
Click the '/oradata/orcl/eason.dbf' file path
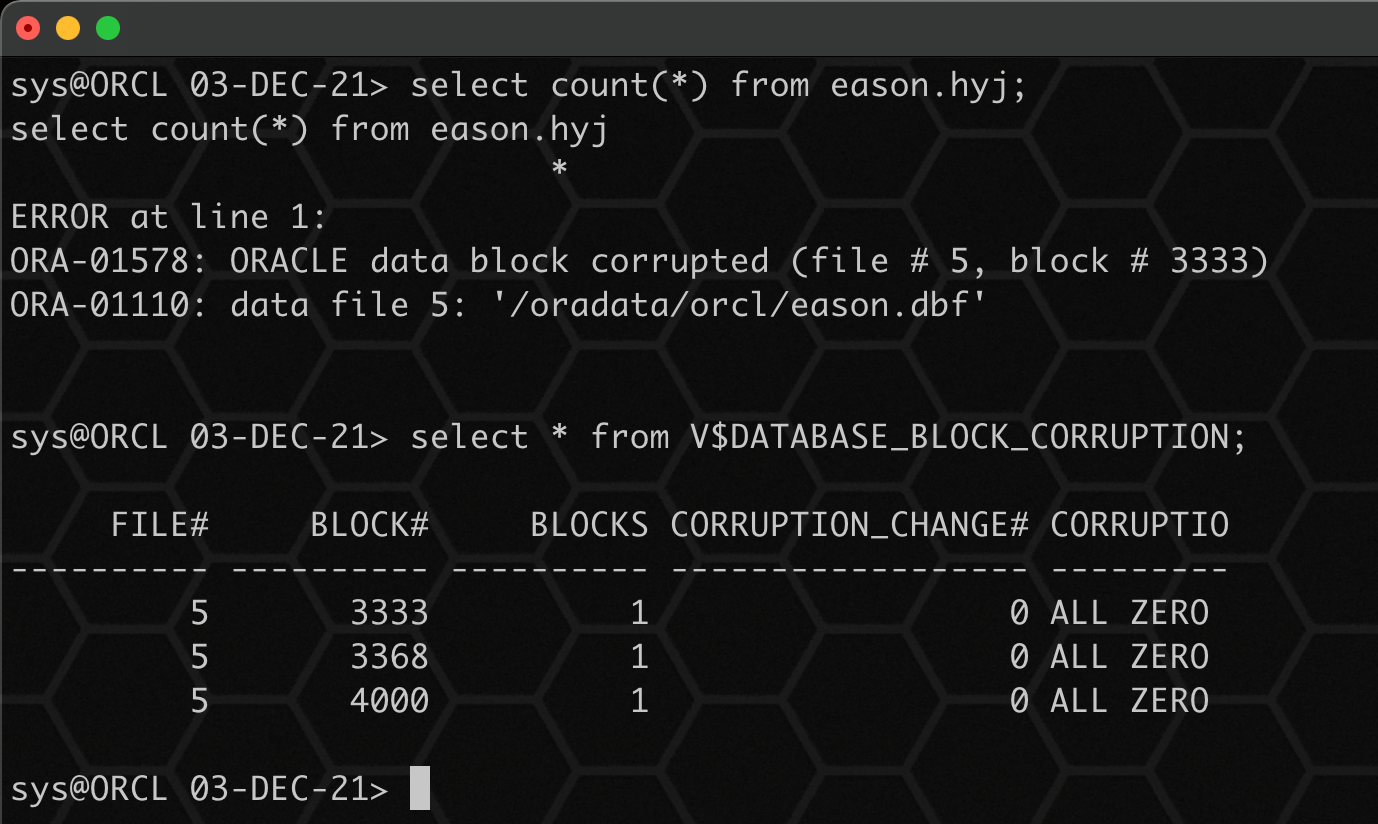(739, 305)
